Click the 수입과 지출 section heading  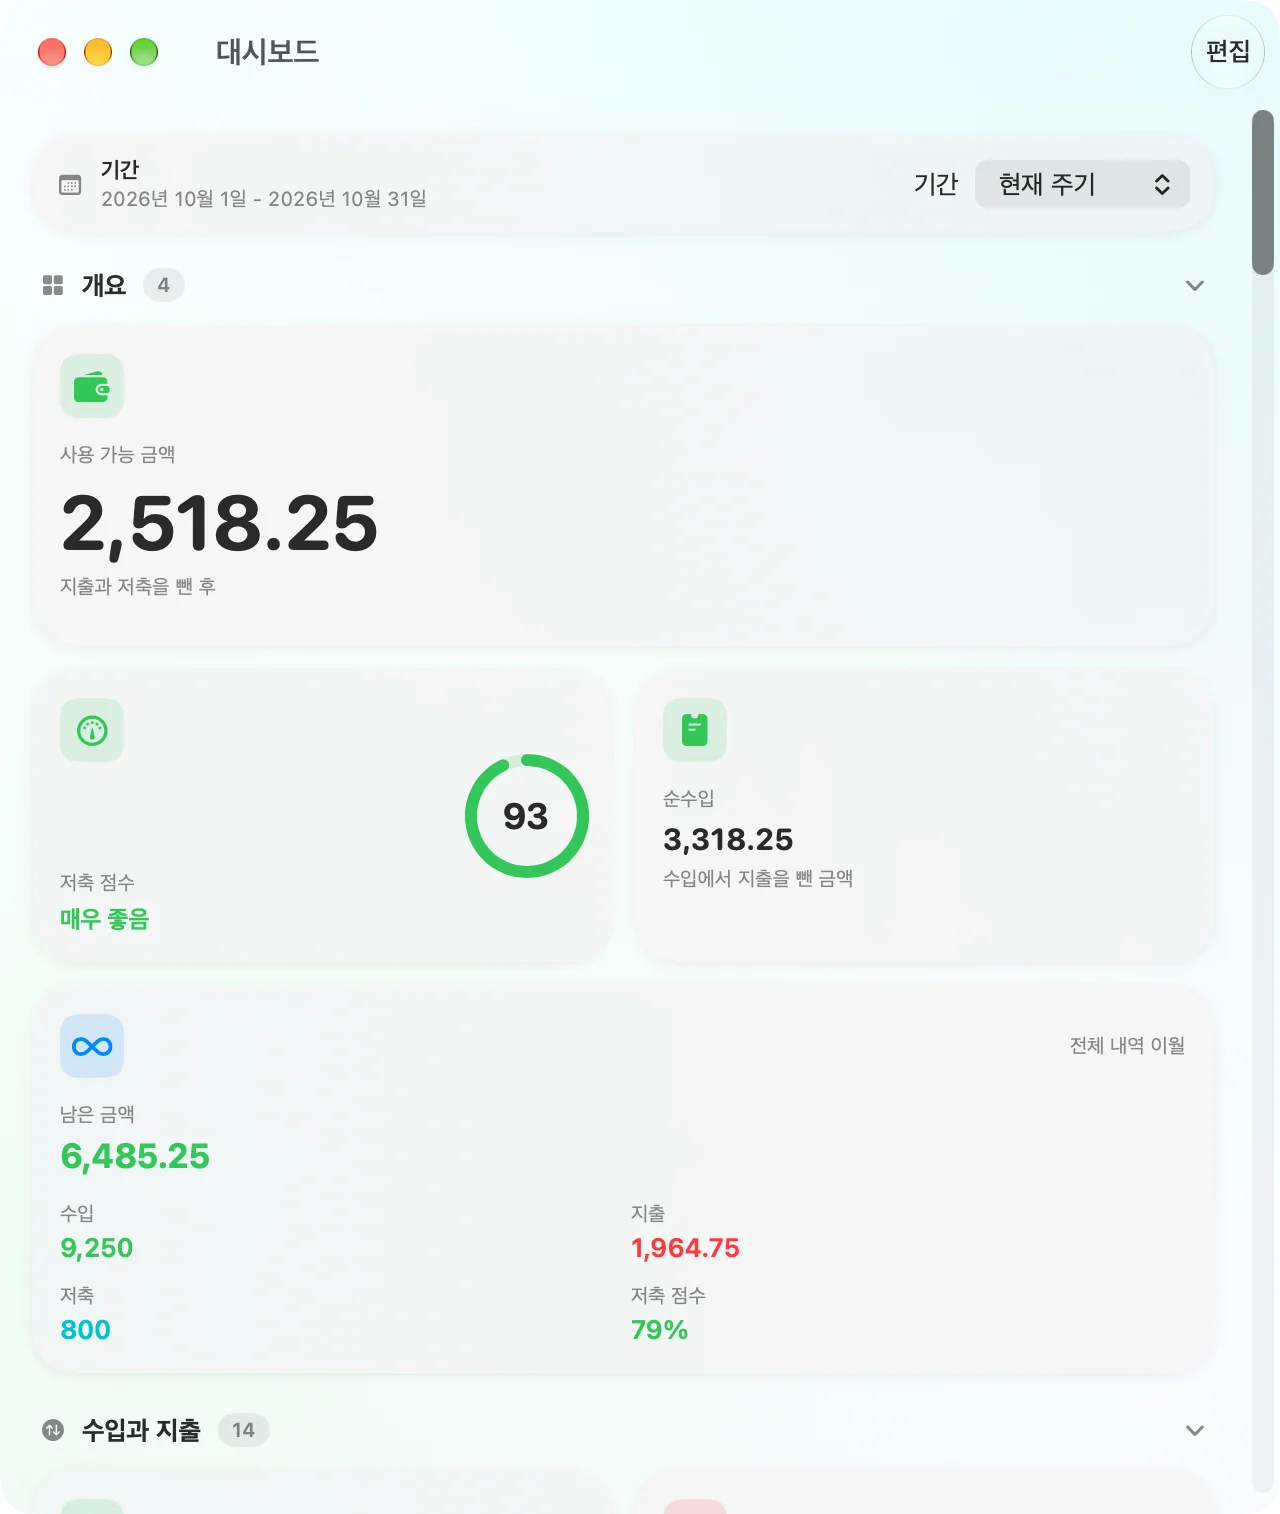(141, 1430)
